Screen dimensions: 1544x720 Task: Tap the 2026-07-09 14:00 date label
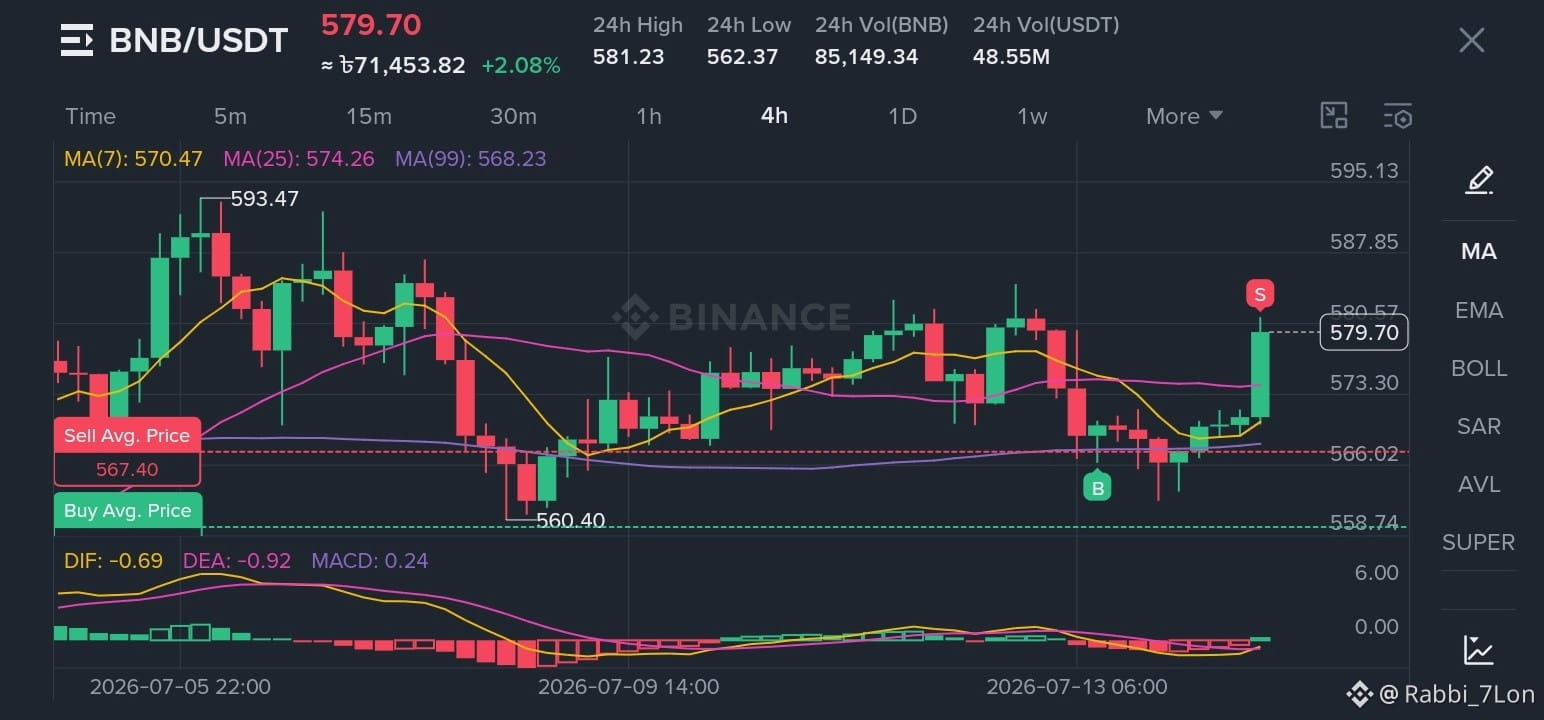628,687
